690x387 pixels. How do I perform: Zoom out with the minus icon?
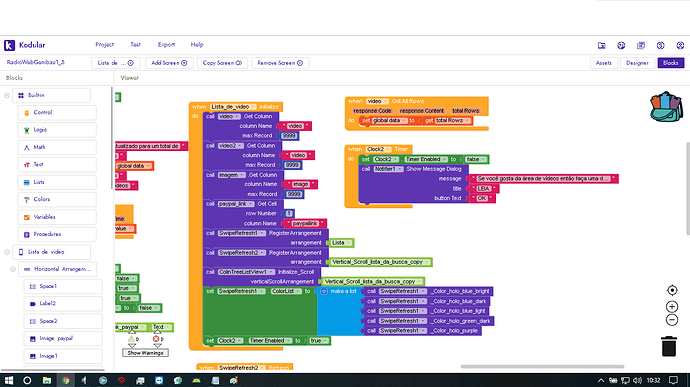(x=672, y=320)
